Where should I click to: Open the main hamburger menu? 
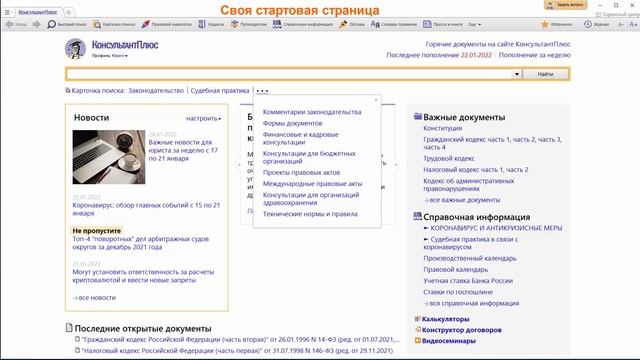coord(7,12)
